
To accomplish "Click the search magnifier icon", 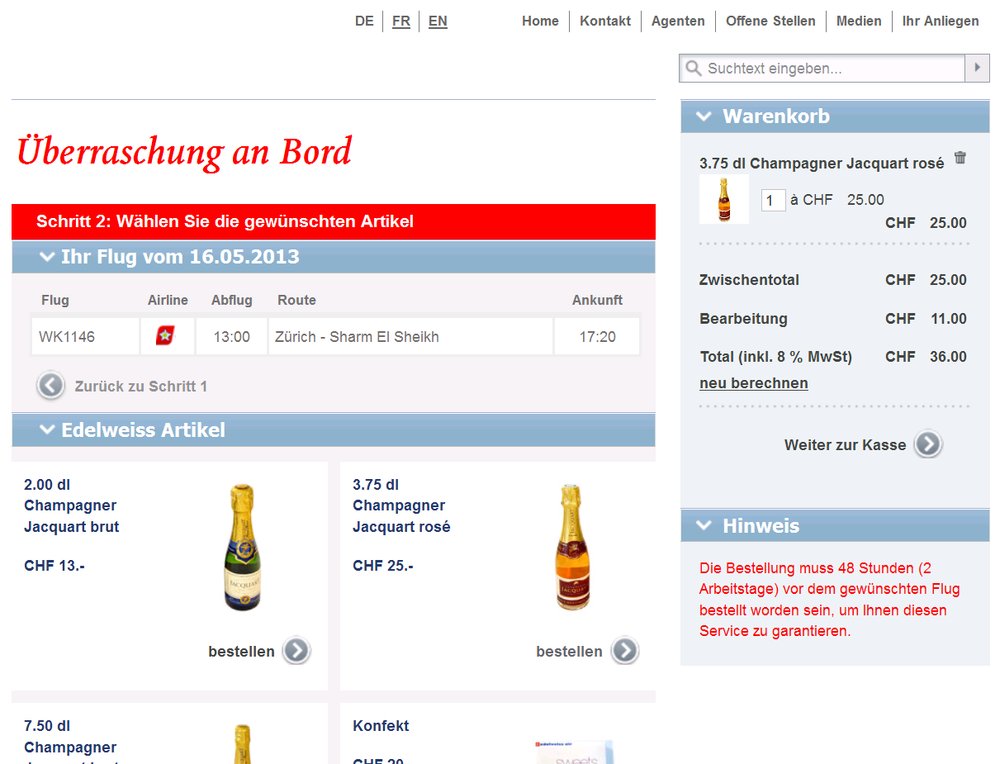I will pyautogui.click(x=693, y=68).
